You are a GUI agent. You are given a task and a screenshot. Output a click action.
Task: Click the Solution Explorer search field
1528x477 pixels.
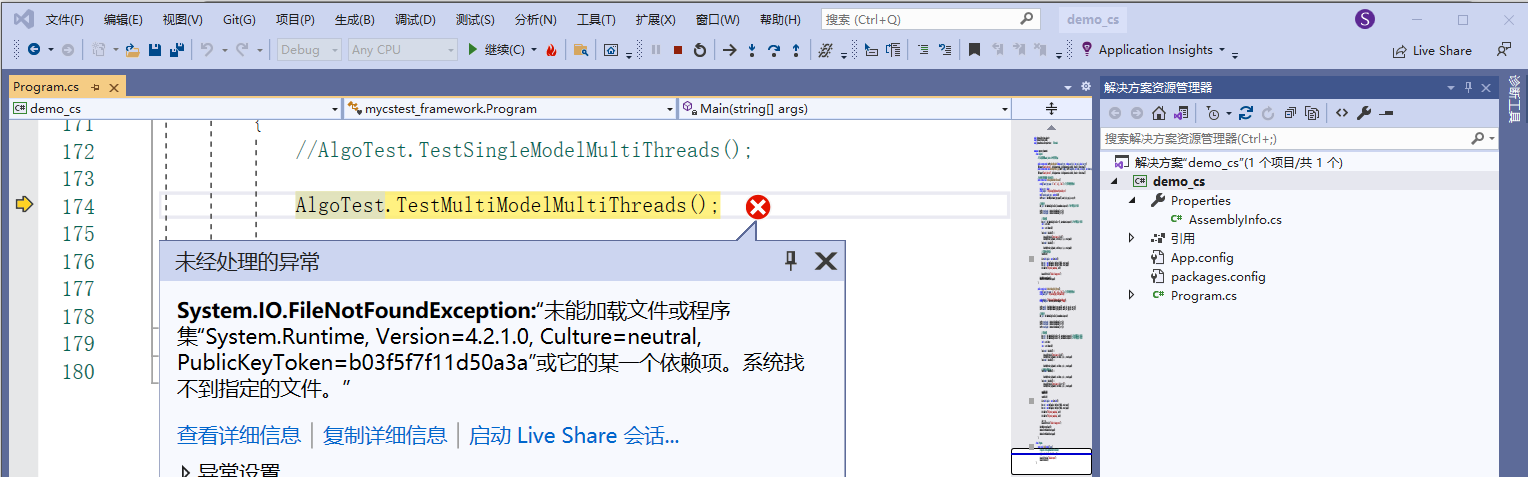point(1299,138)
